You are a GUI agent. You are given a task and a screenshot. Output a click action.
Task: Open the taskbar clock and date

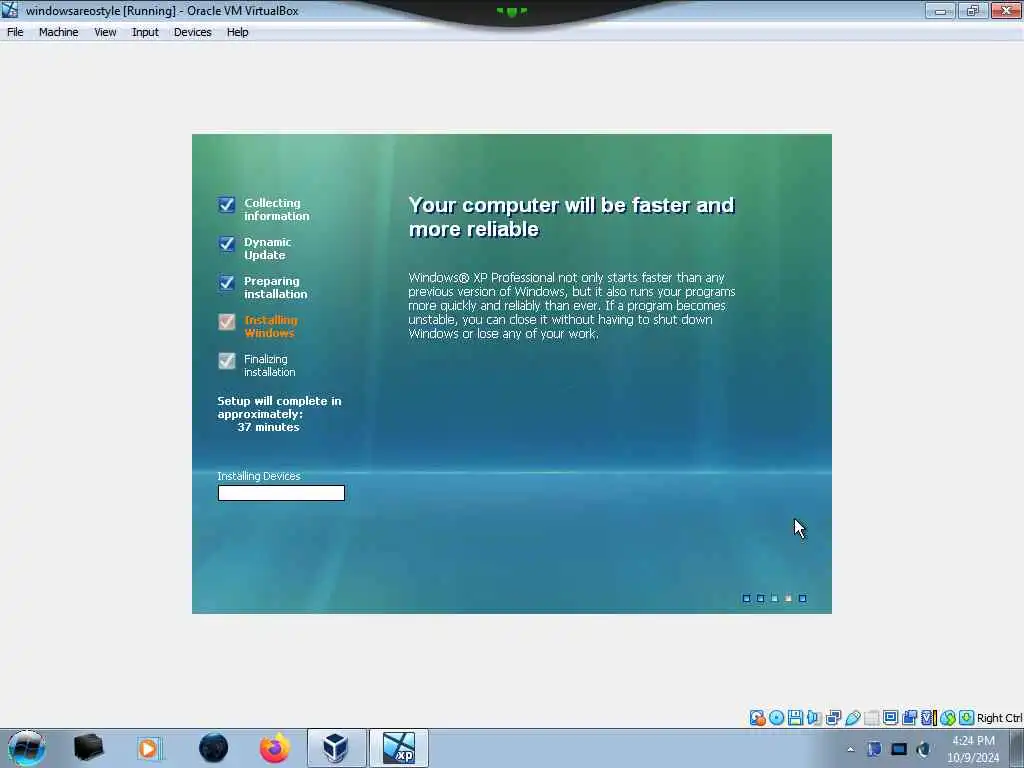click(973, 749)
